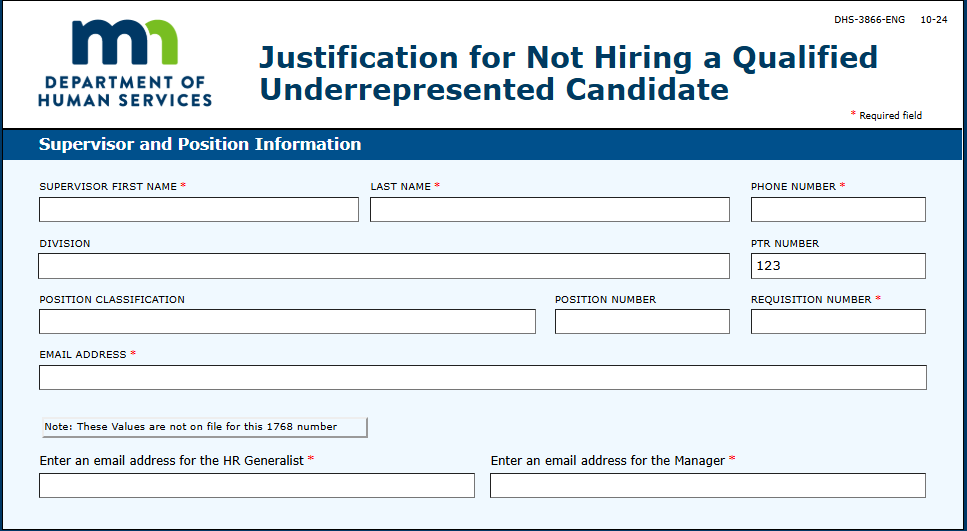Click the 'SUPERVISOR FIRST NAME' label text
Screen dimensions: 967x531
108,186
